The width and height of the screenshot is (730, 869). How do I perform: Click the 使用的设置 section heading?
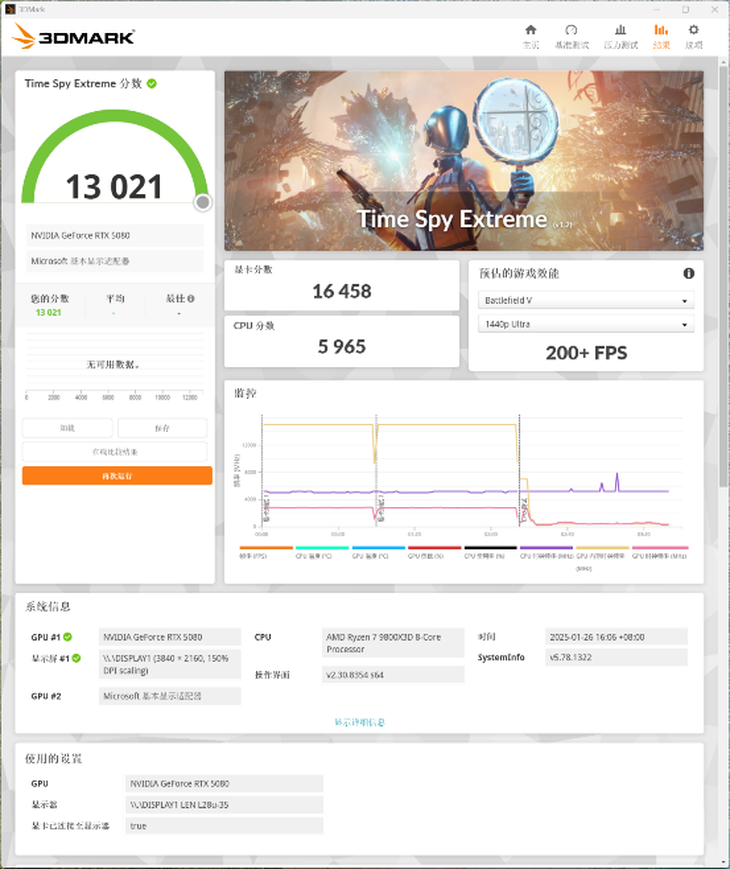[53, 759]
